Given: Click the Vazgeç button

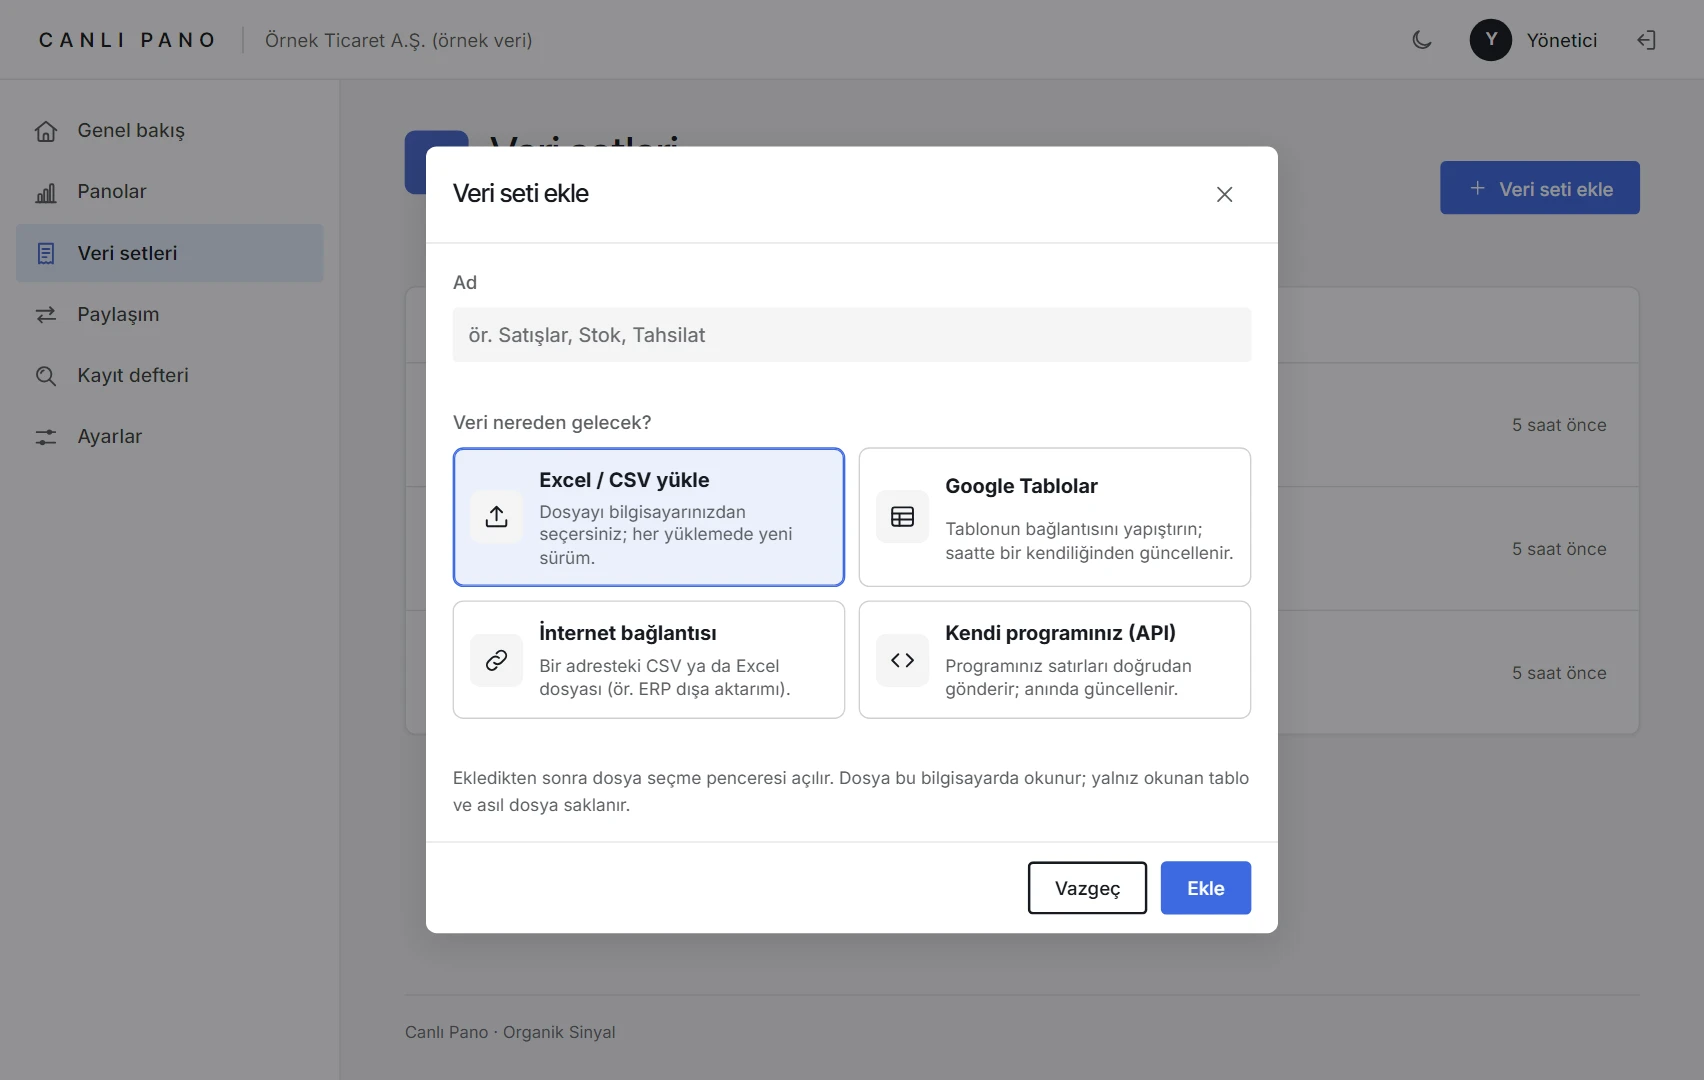Looking at the screenshot, I should pos(1087,888).
